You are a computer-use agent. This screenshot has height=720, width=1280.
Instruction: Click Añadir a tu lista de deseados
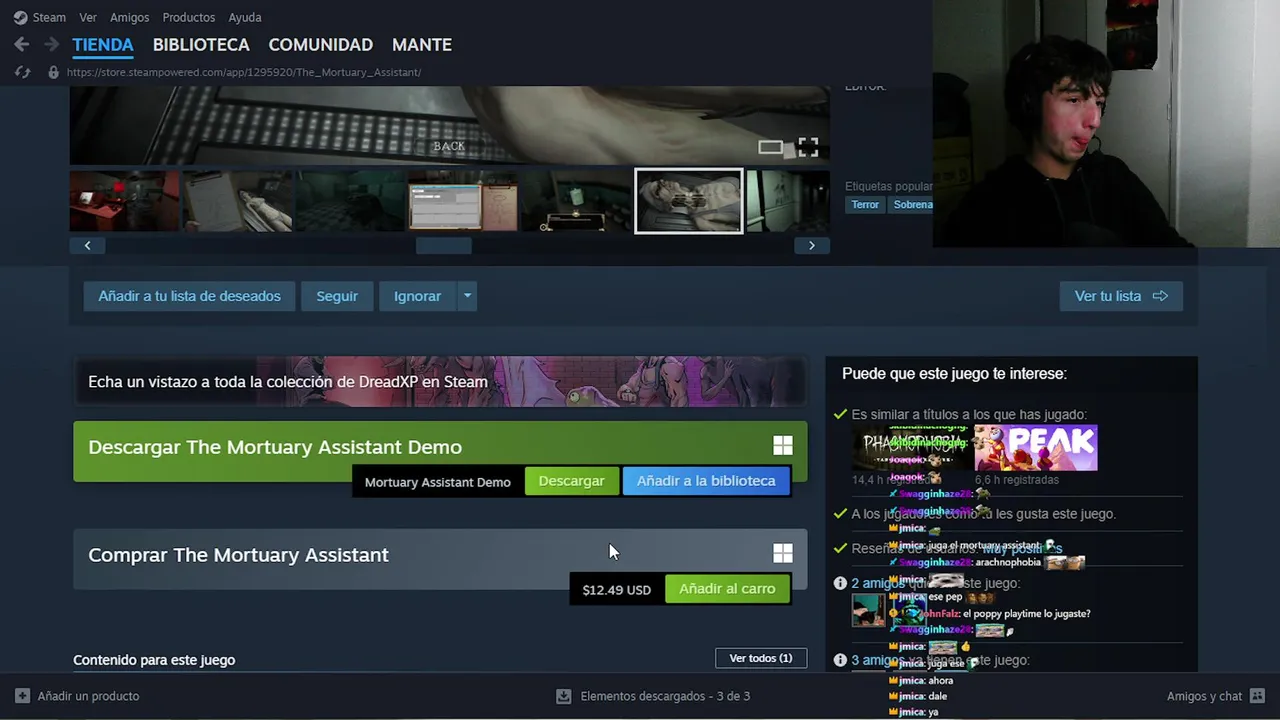pyautogui.click(x=189, y=296)
